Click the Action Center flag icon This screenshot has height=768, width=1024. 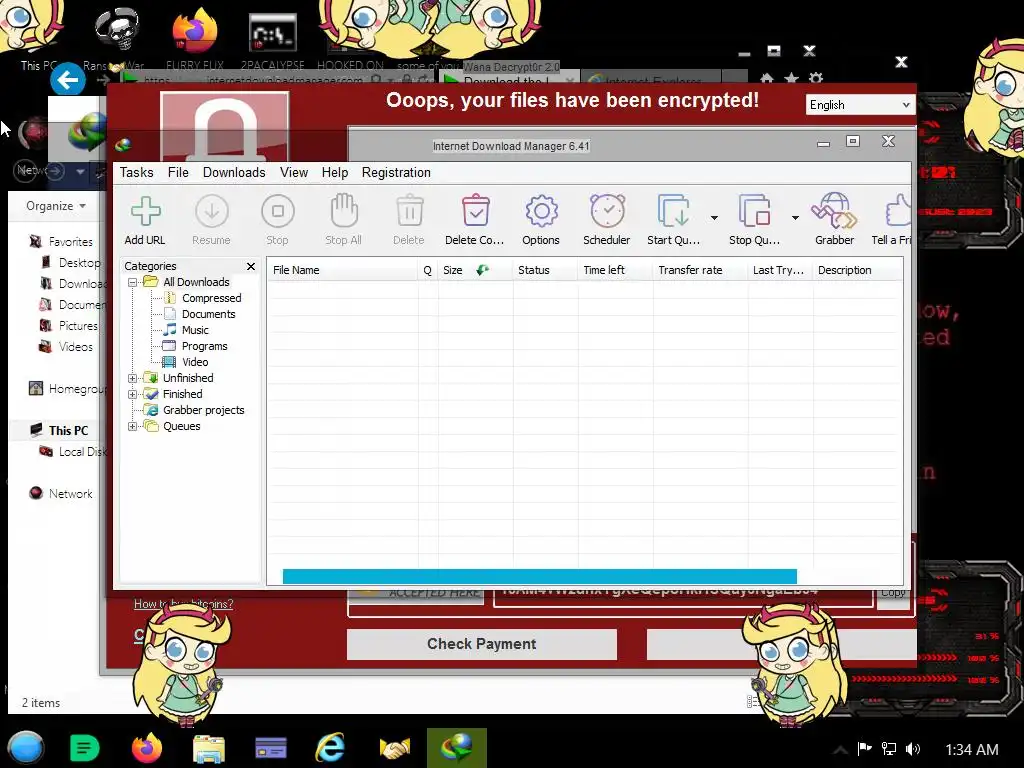(864, 749)
